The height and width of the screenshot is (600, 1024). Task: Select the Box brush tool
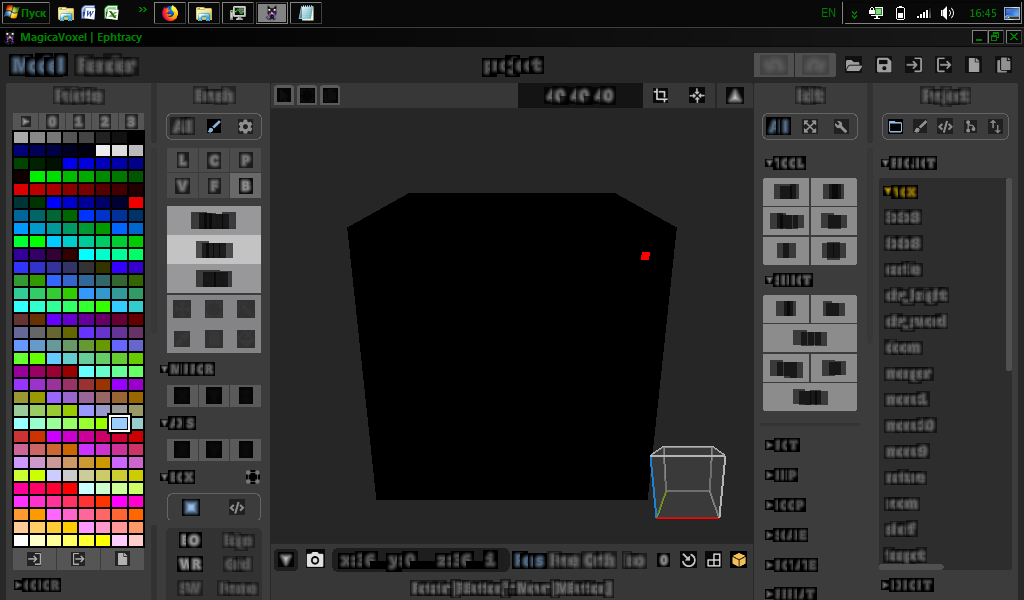[x=243, y=187]
